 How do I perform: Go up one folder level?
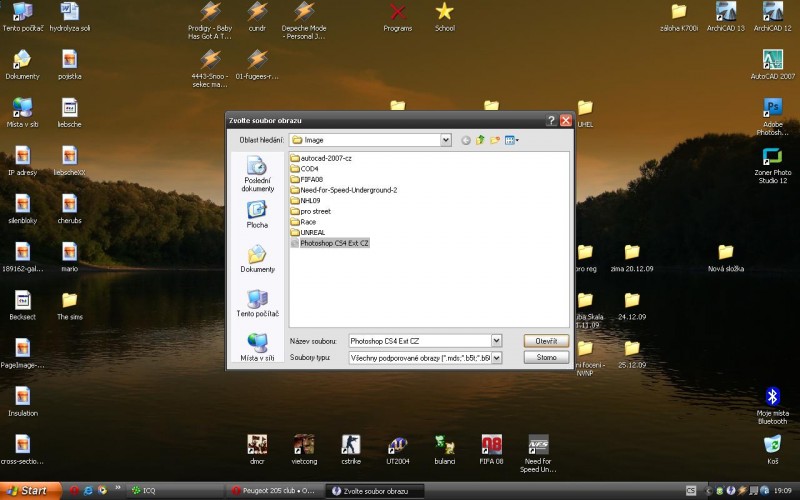[x=480, y=140]
